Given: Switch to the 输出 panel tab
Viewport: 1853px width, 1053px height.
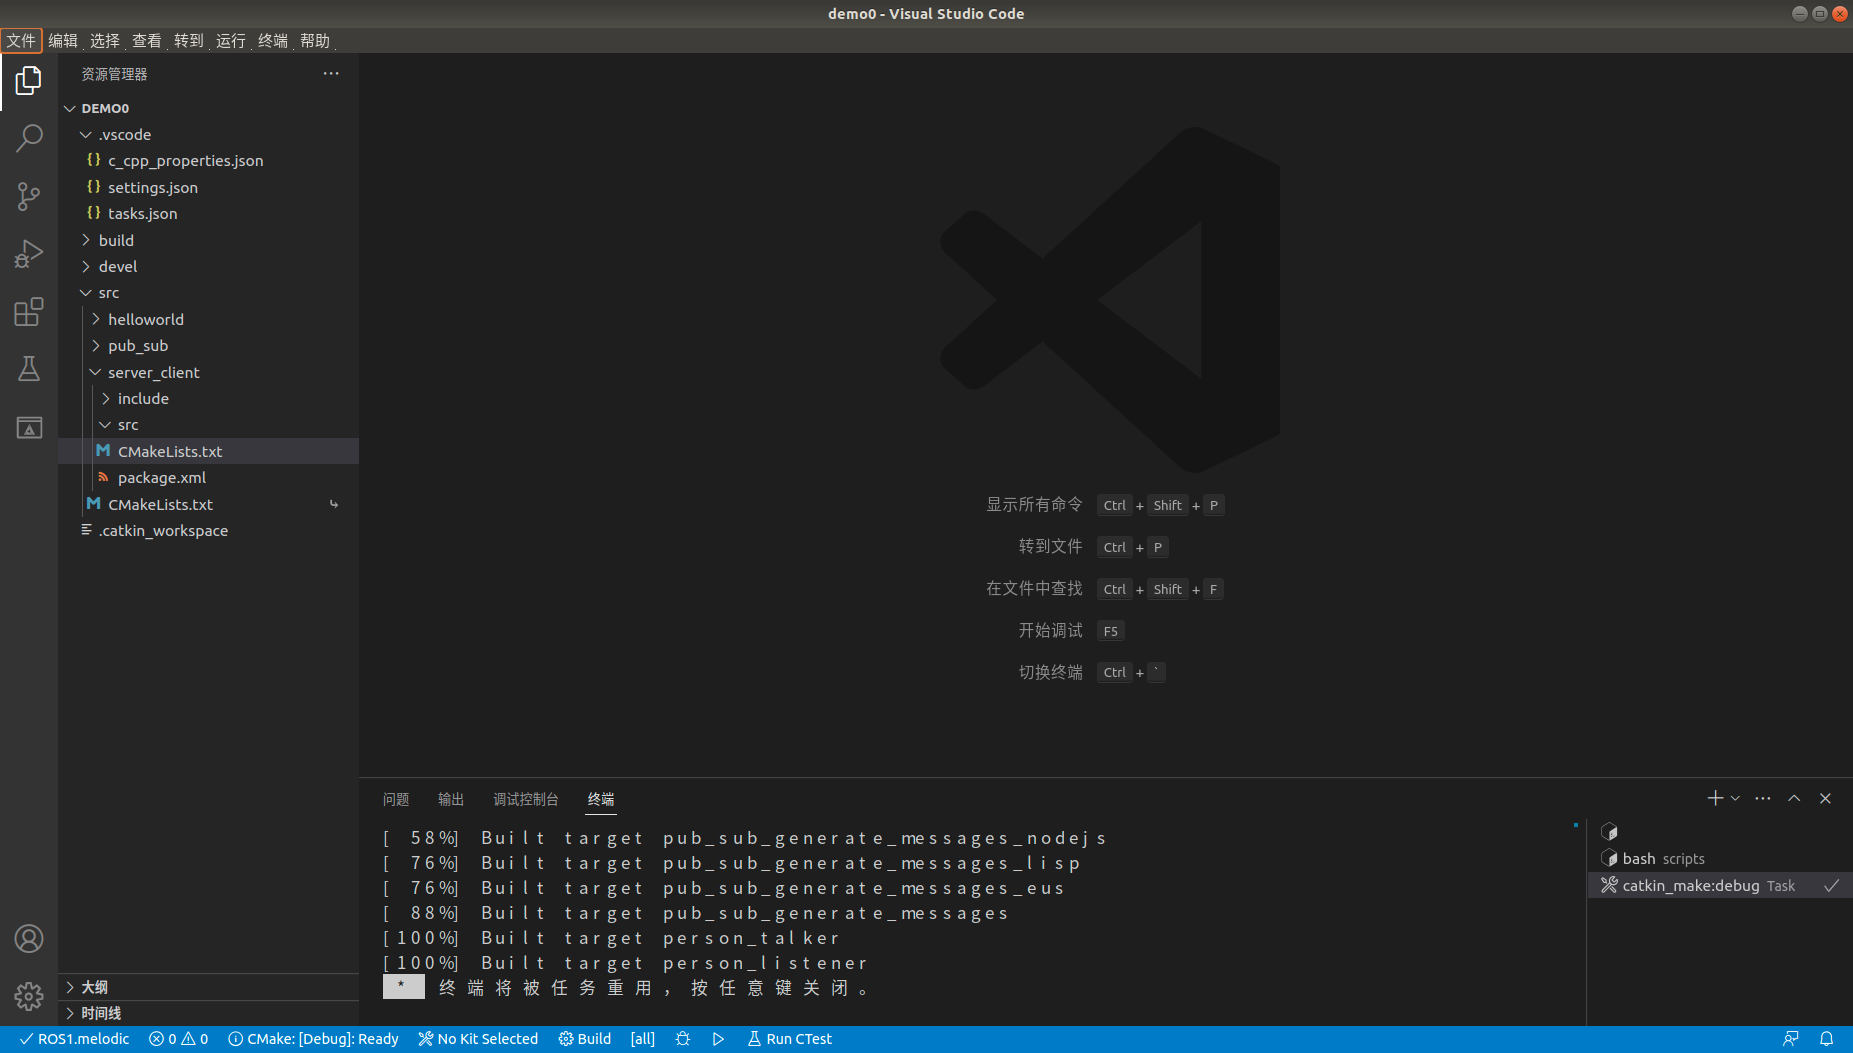Looking at the screenshot, I should click(451, 799).
